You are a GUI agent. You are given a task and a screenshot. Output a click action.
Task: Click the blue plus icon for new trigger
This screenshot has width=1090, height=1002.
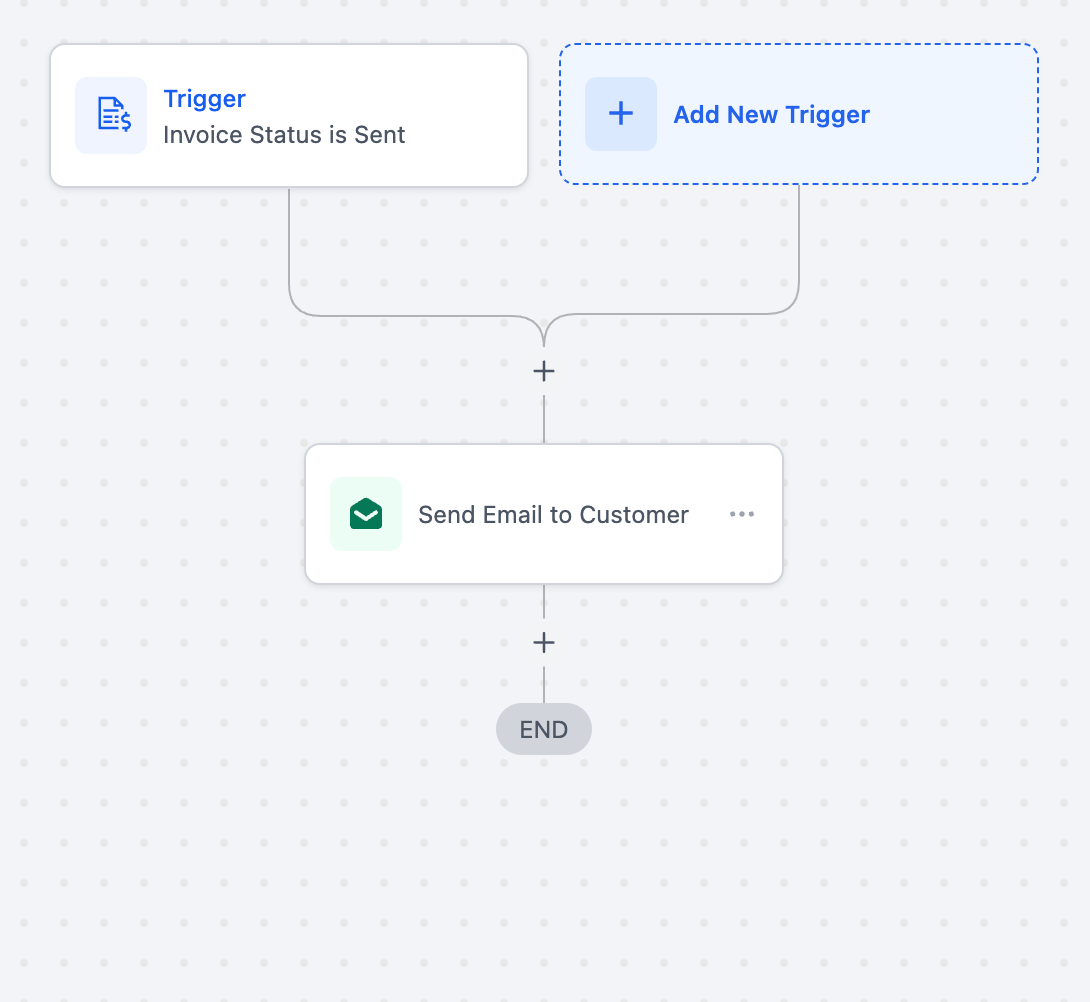(x=621, y=114)
